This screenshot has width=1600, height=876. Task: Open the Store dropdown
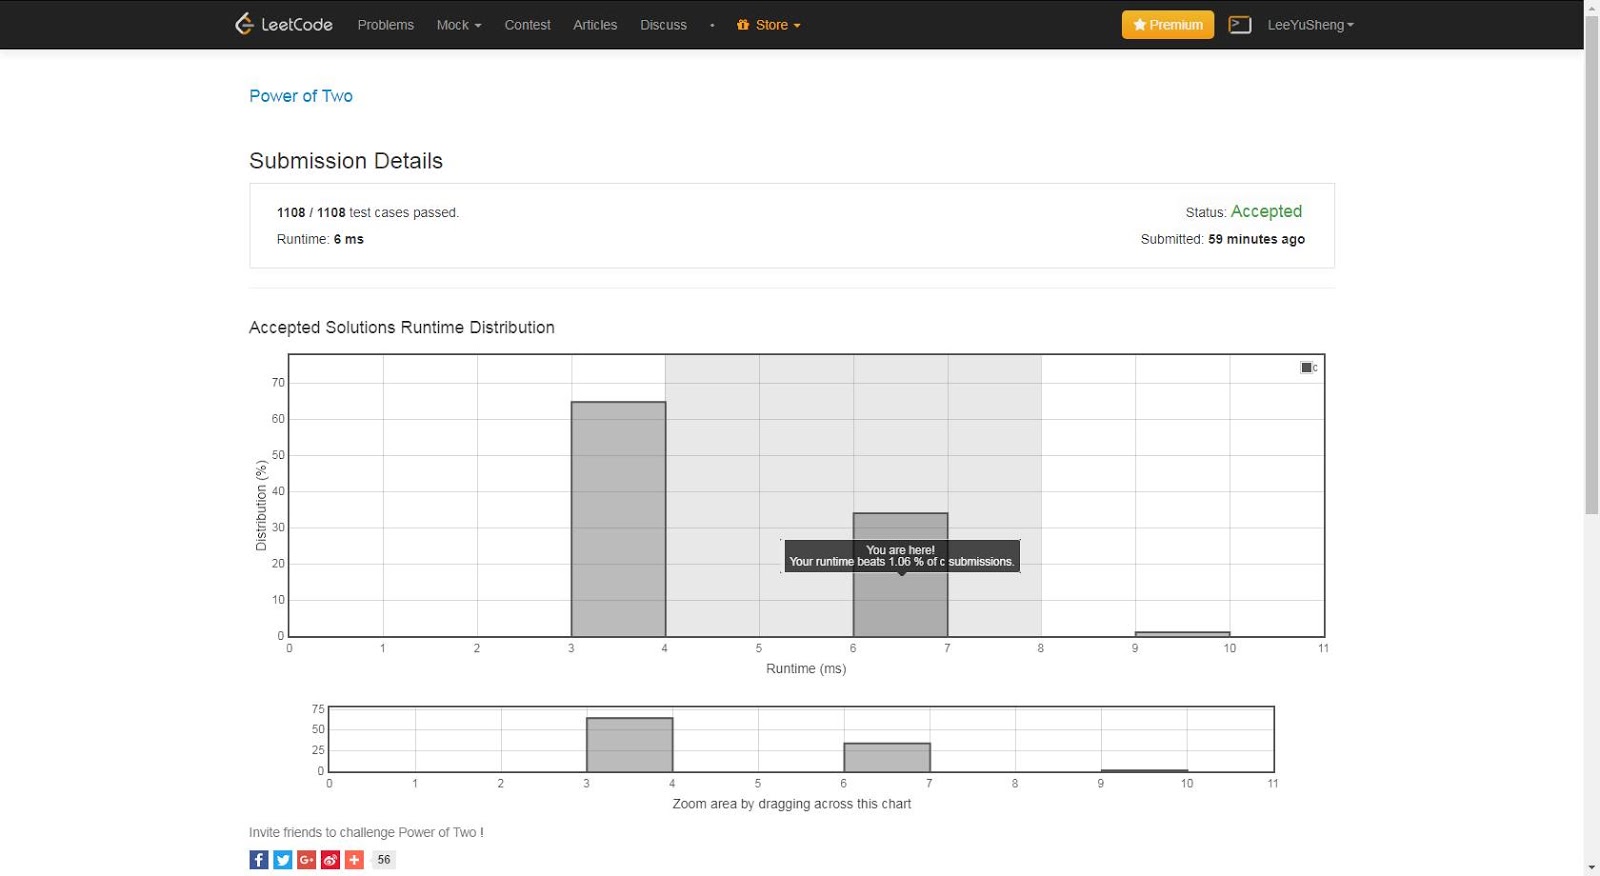pos(769,25)
